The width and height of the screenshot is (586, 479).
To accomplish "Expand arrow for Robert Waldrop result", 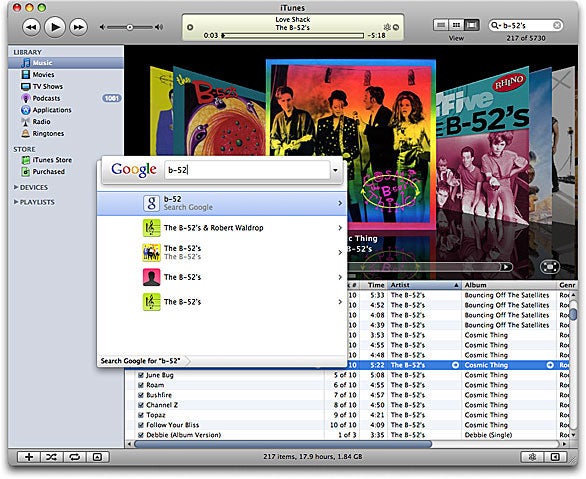I will click(x=340, y=228).
